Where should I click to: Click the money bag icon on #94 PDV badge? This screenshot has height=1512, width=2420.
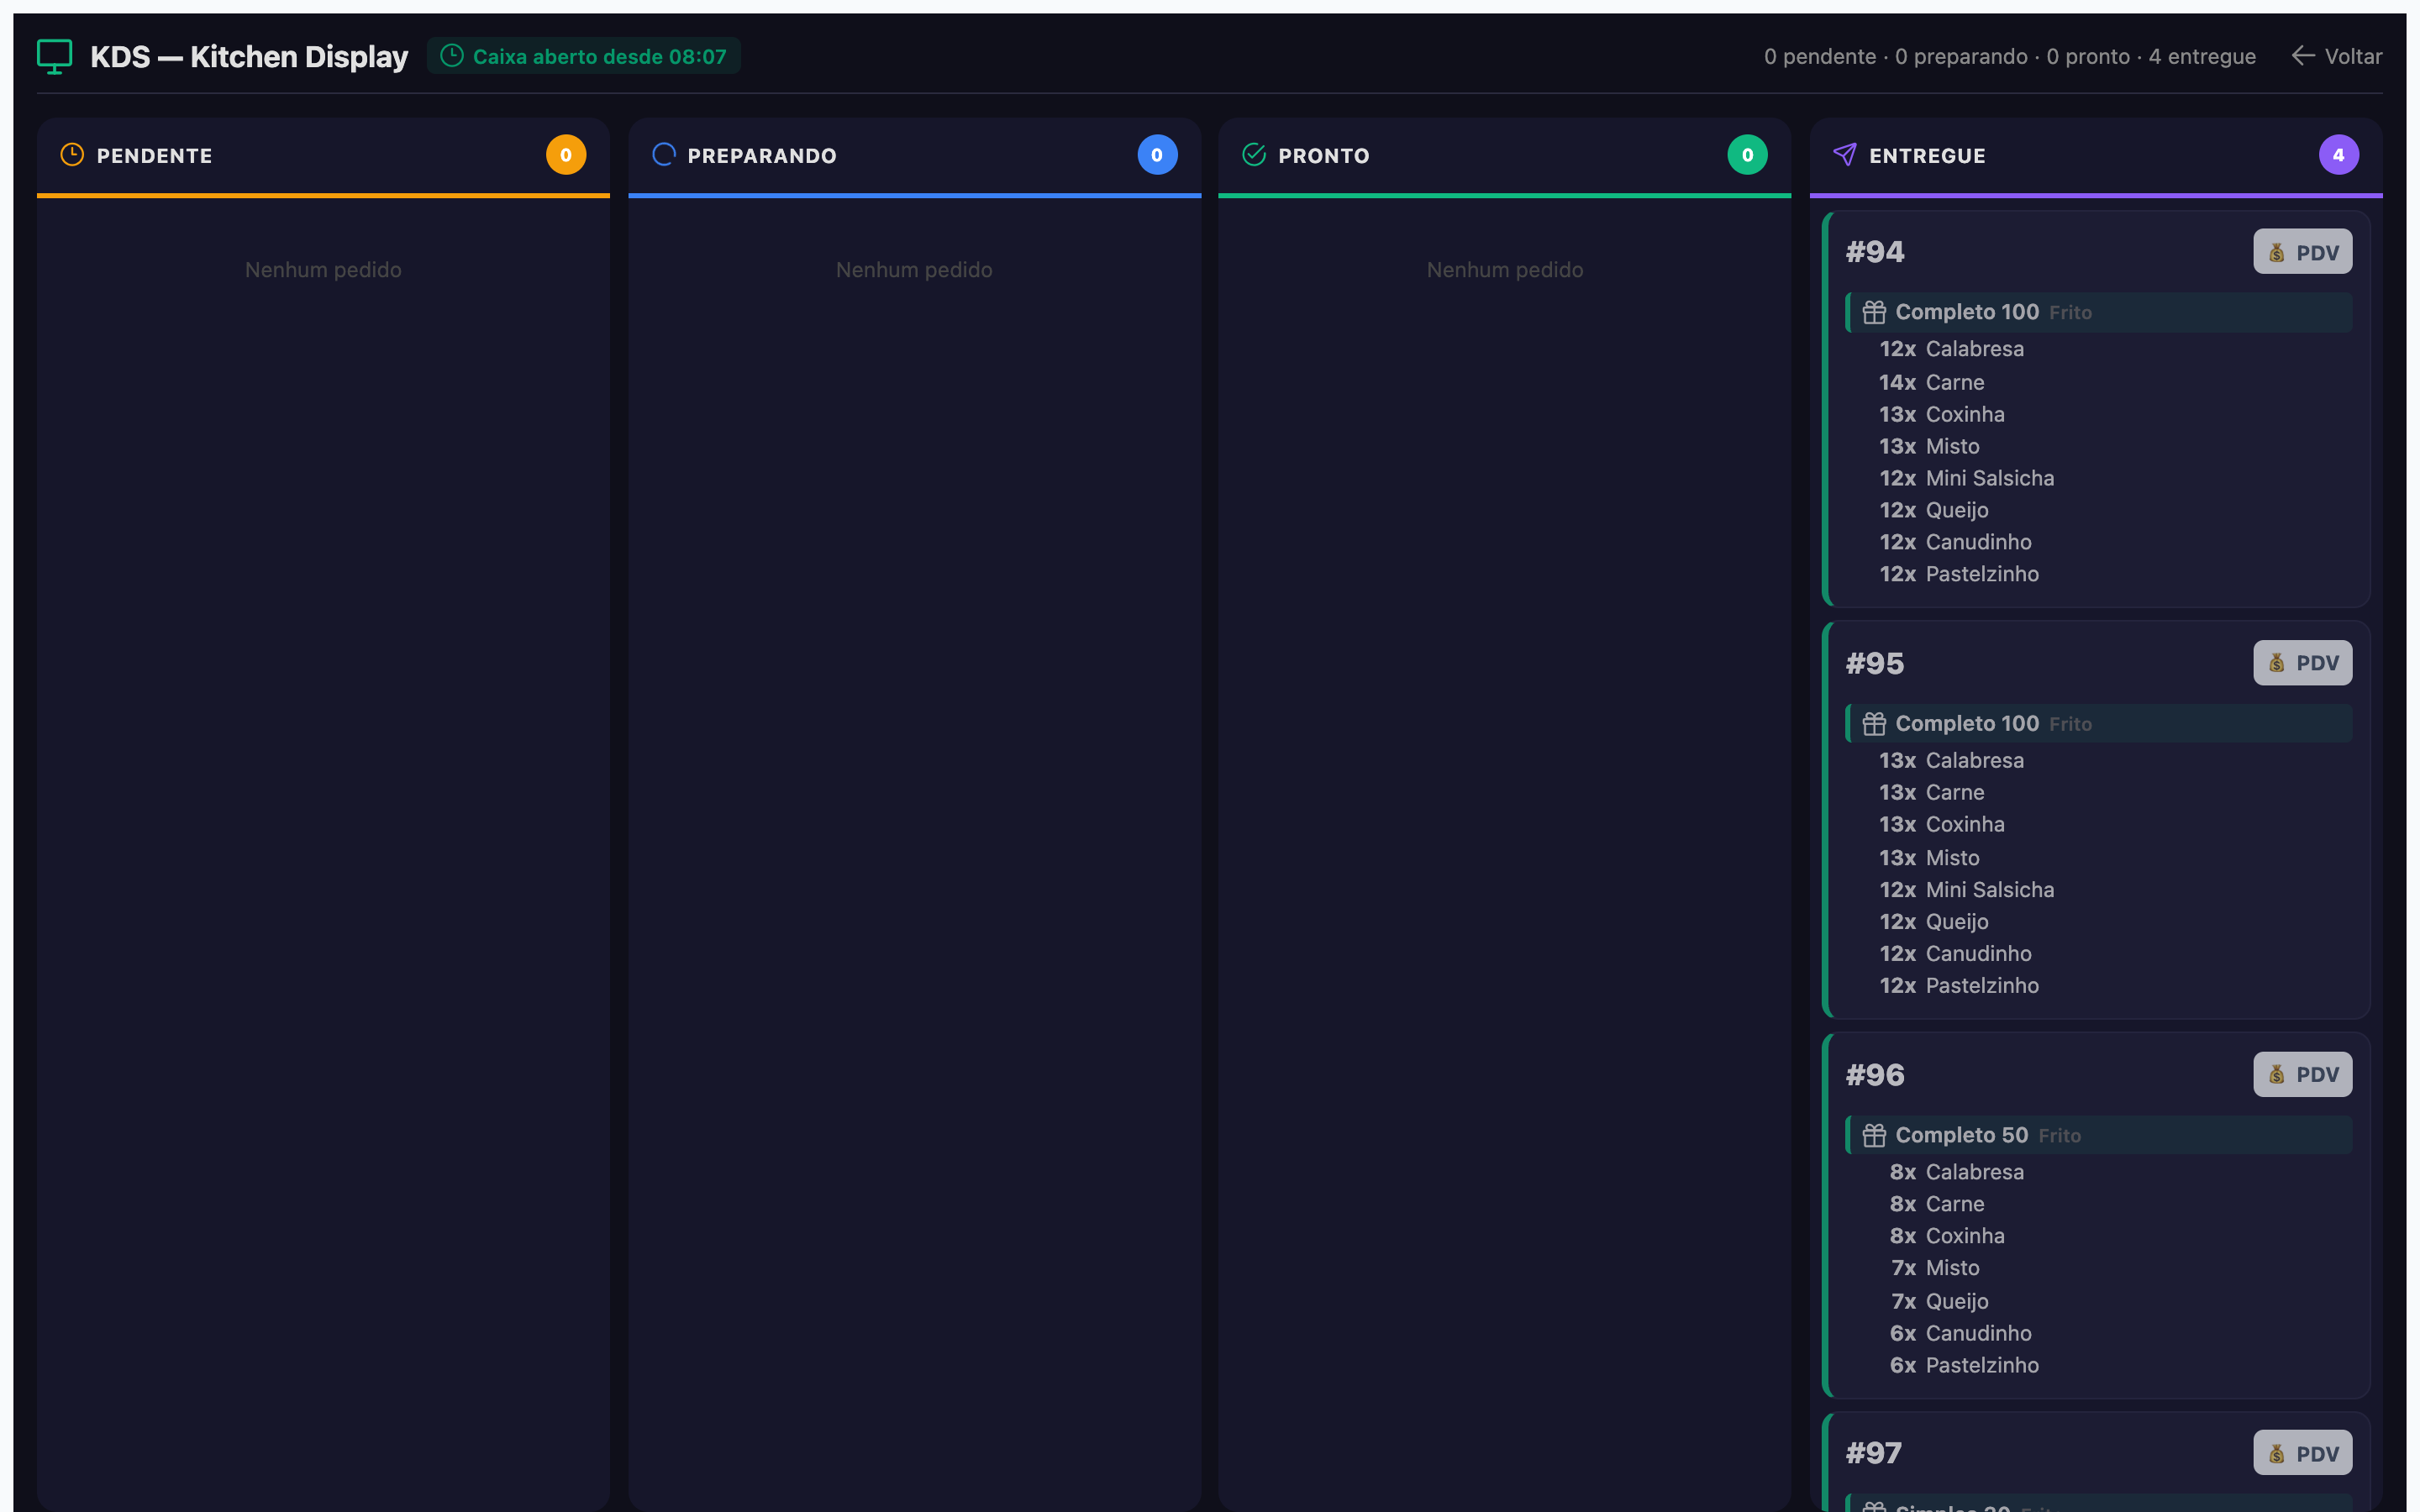tap(2277, 252)
